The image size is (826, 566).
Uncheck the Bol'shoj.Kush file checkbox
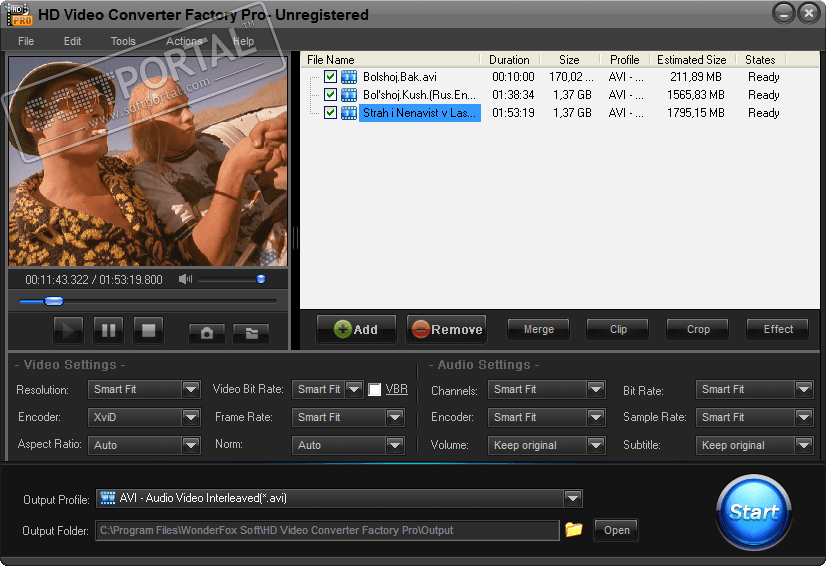tap(330, 95)
